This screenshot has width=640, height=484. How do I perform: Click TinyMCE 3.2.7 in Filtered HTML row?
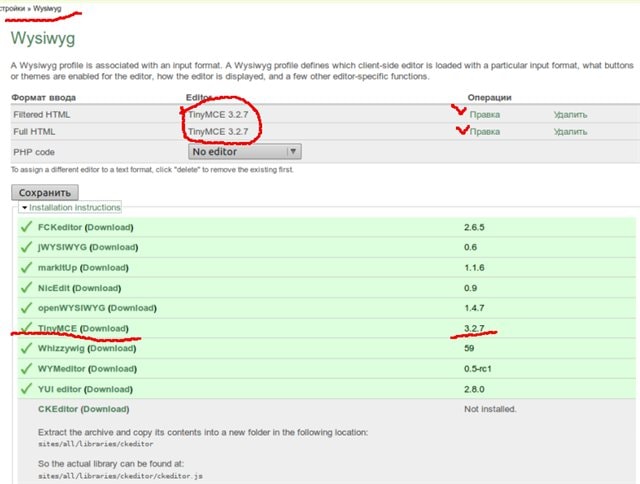coord(218,115)
